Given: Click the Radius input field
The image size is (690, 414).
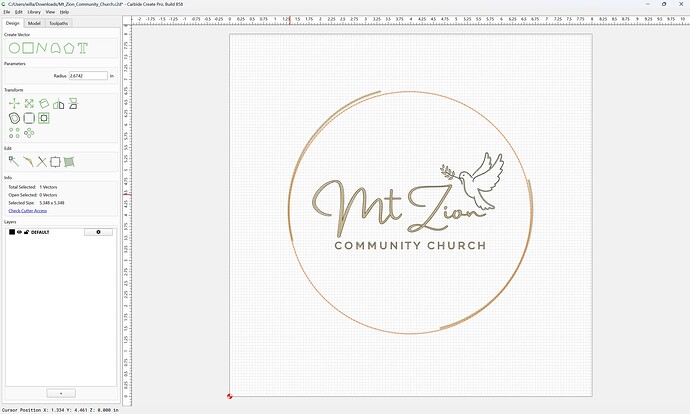Looking at the screenshot, I should 88,76.
